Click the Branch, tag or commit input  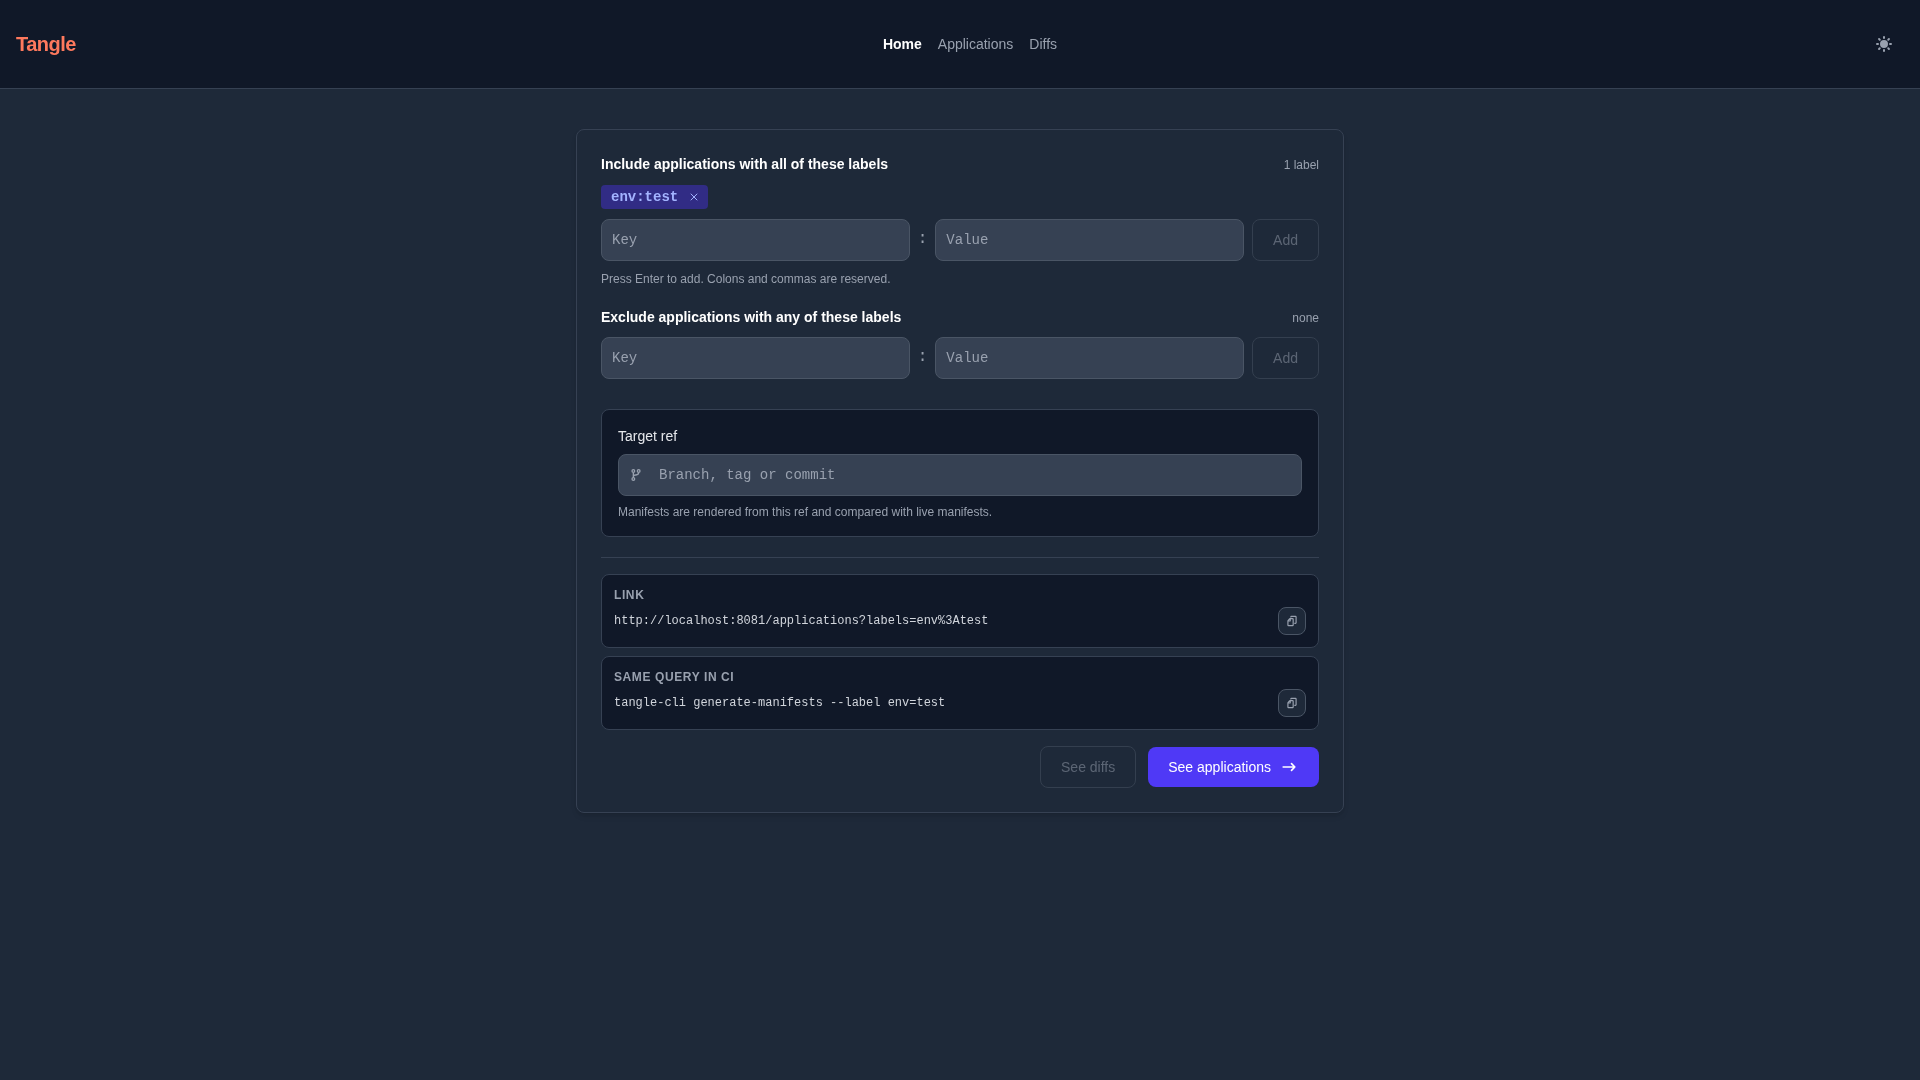(x=960, y=475)
